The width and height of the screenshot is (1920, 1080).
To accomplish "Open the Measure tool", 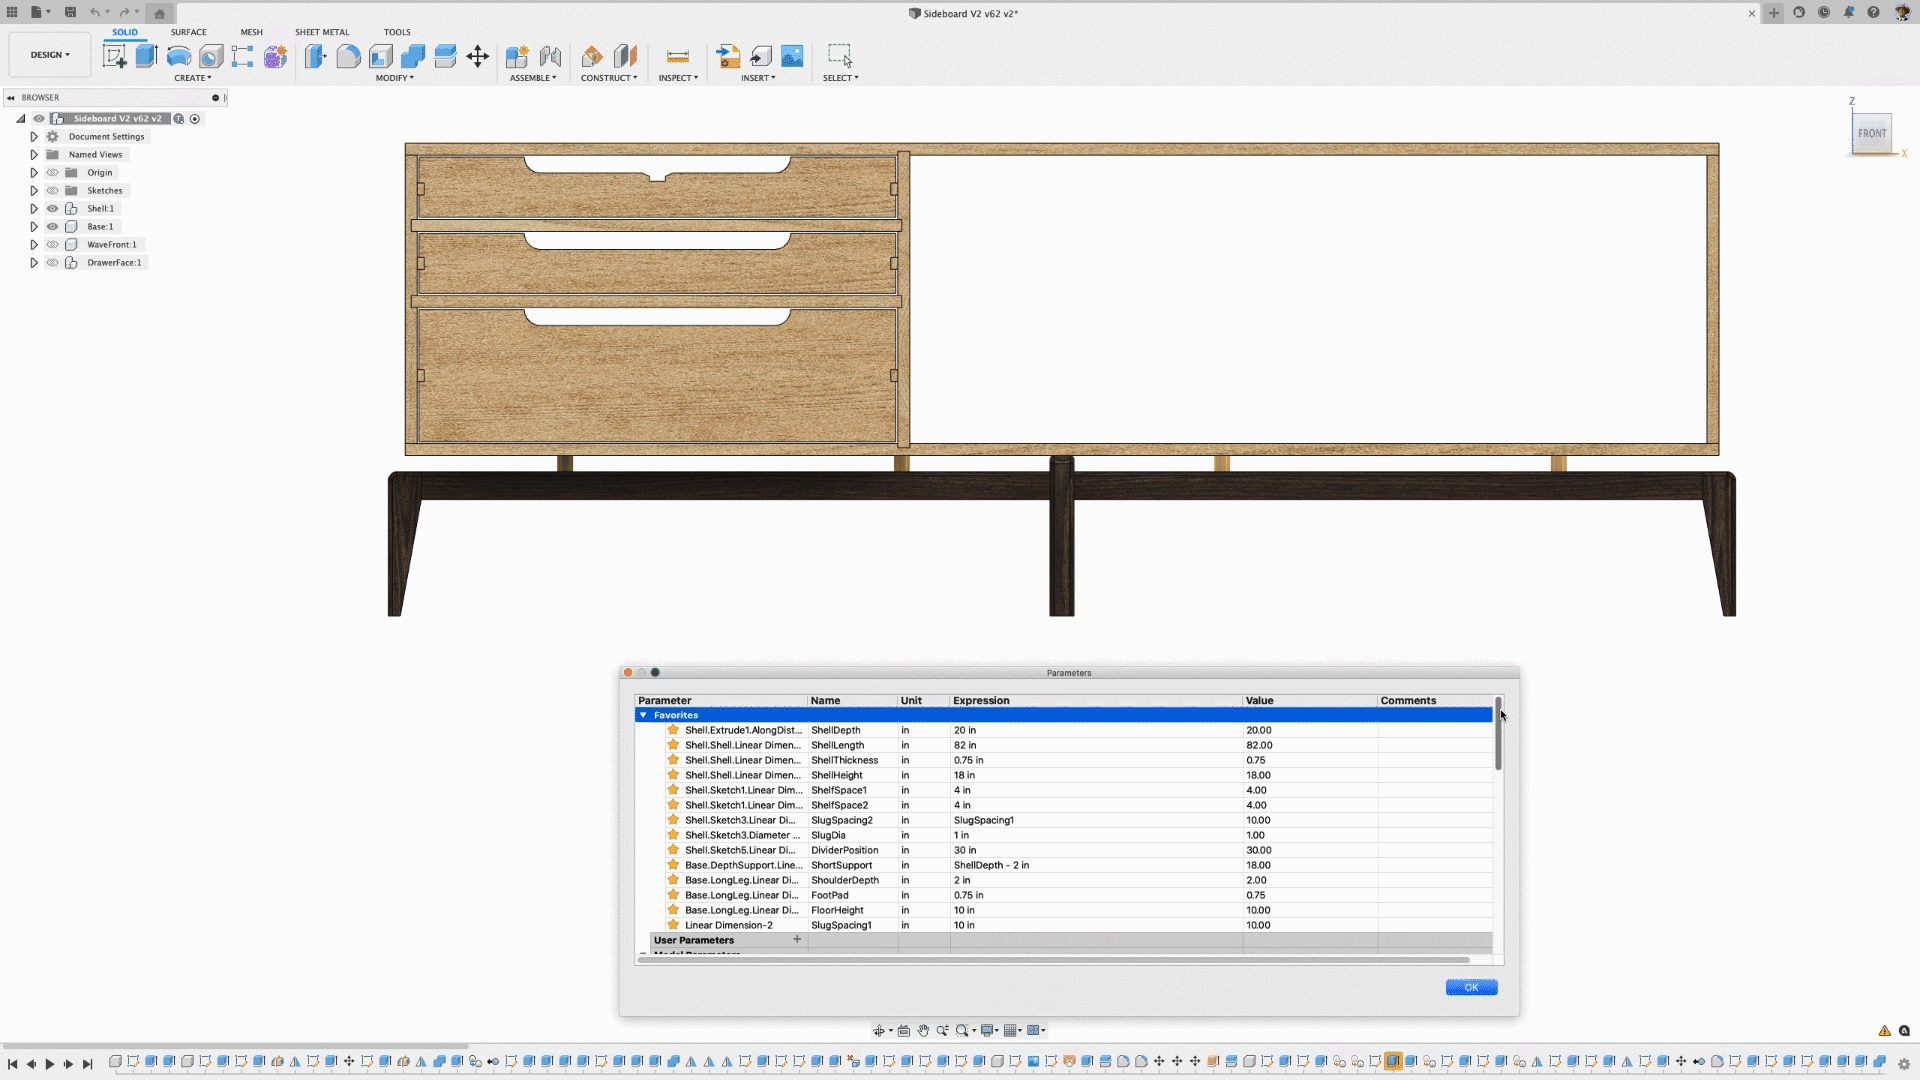I will pyautogui.click(x=677, y=56).
